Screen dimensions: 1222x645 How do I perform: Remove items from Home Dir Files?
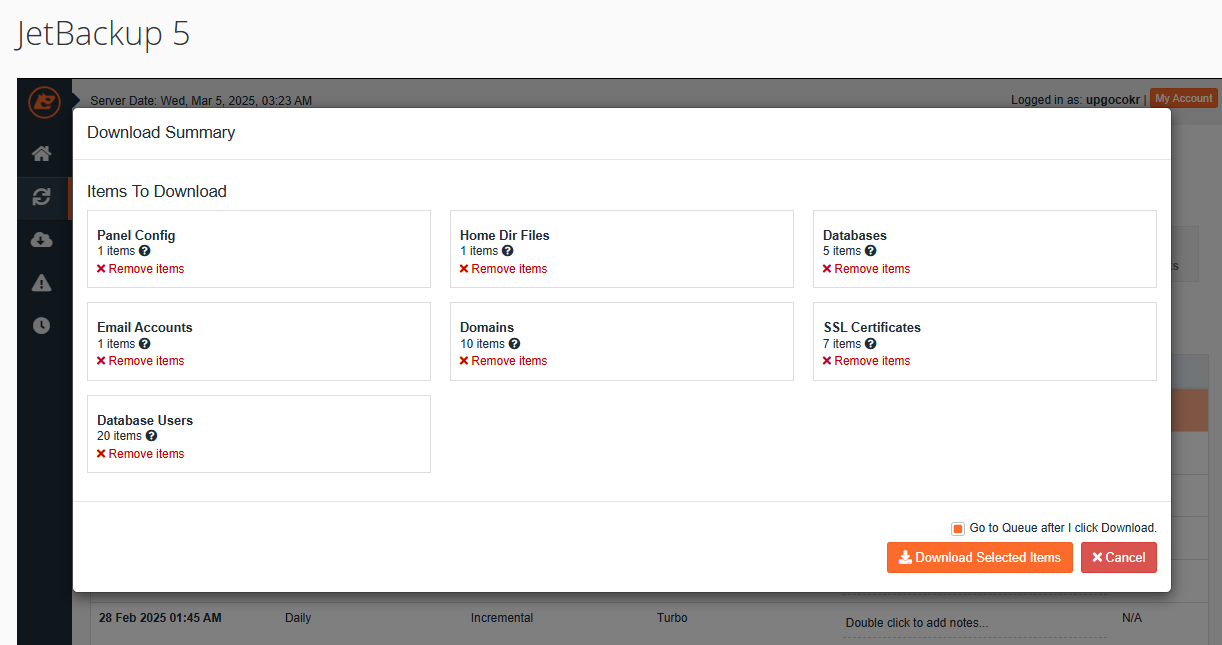[503, 269]
